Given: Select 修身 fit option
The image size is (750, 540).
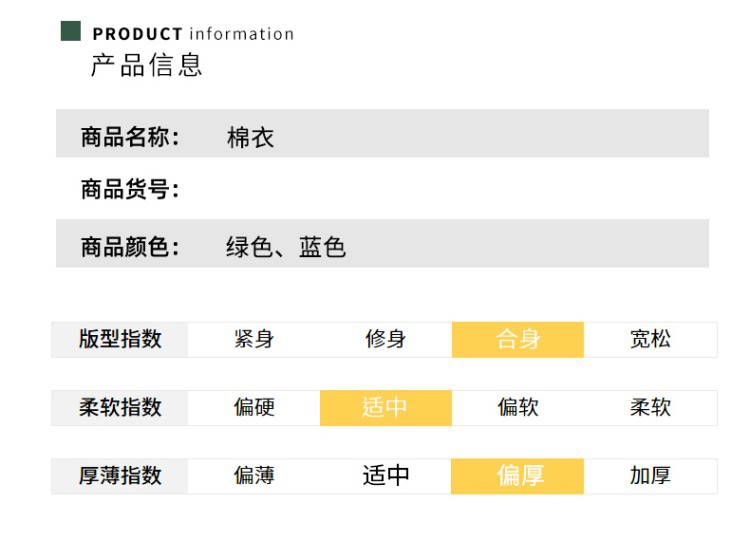Looking at the screenshot, I should [386, 340].
